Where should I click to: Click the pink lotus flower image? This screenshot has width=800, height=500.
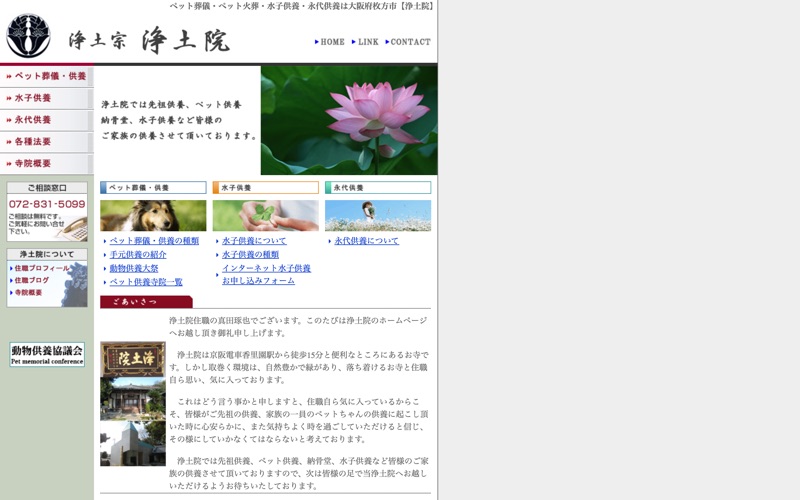[x=349, y=120]
